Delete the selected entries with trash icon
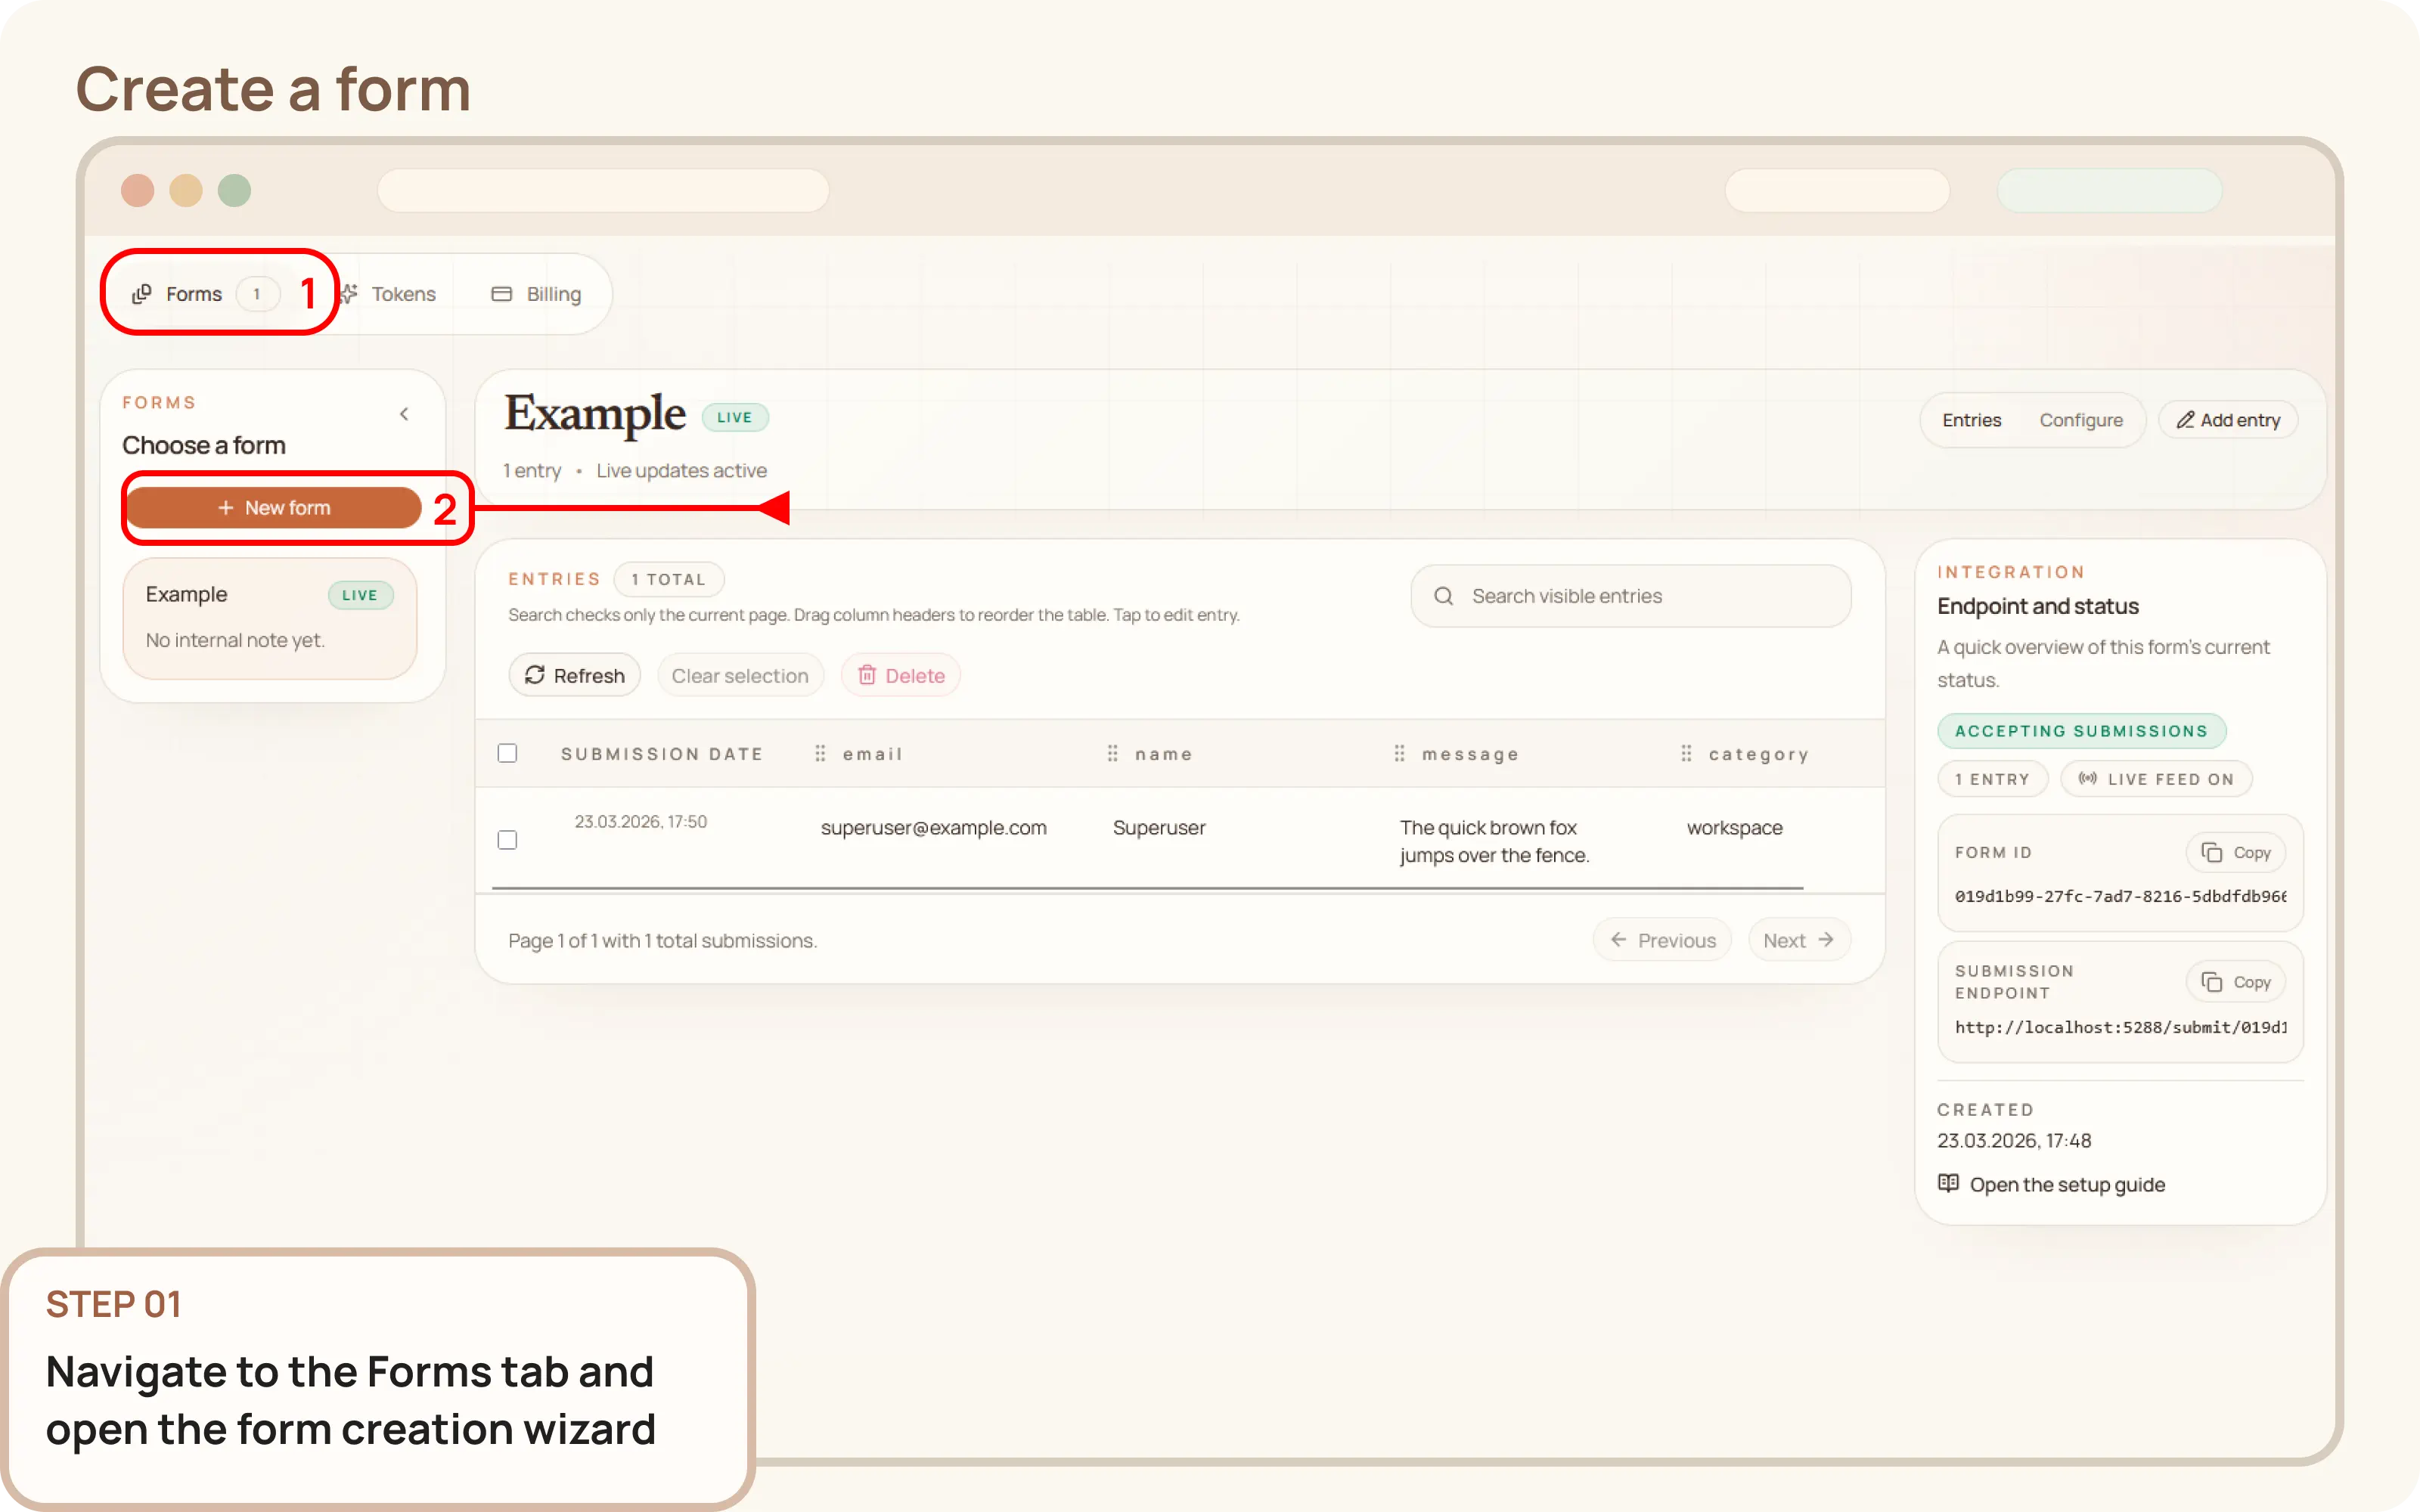The width and height of the screenshot is (2420, 1512). pyautogui.click(x=868, y=674)
